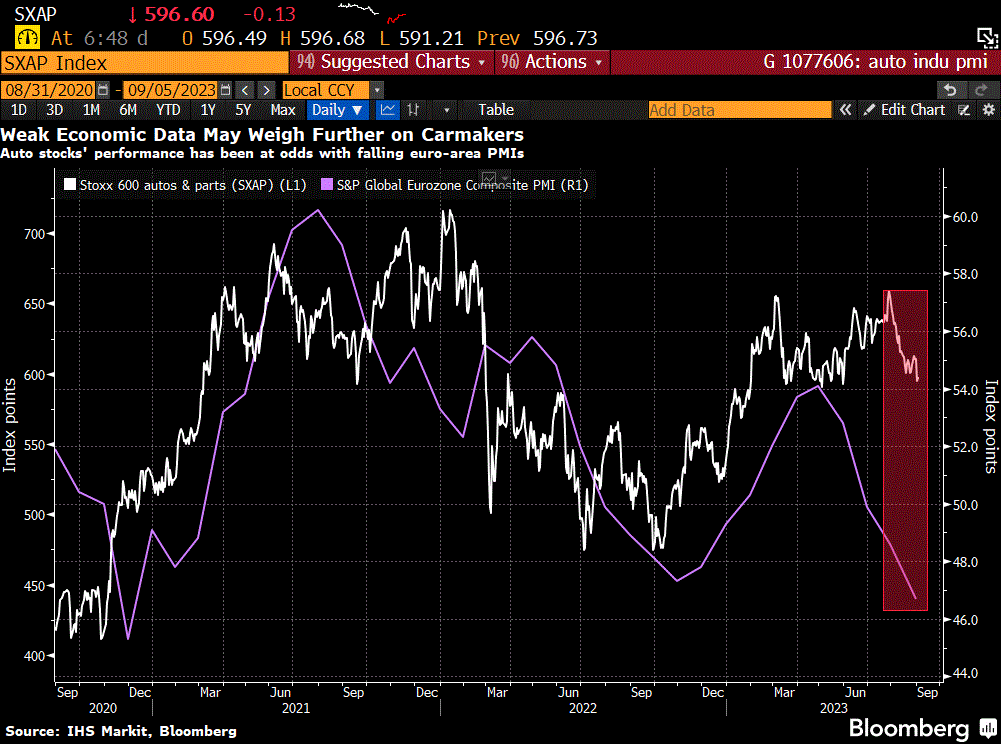Click the Prev value 596.73

[565, 38]
